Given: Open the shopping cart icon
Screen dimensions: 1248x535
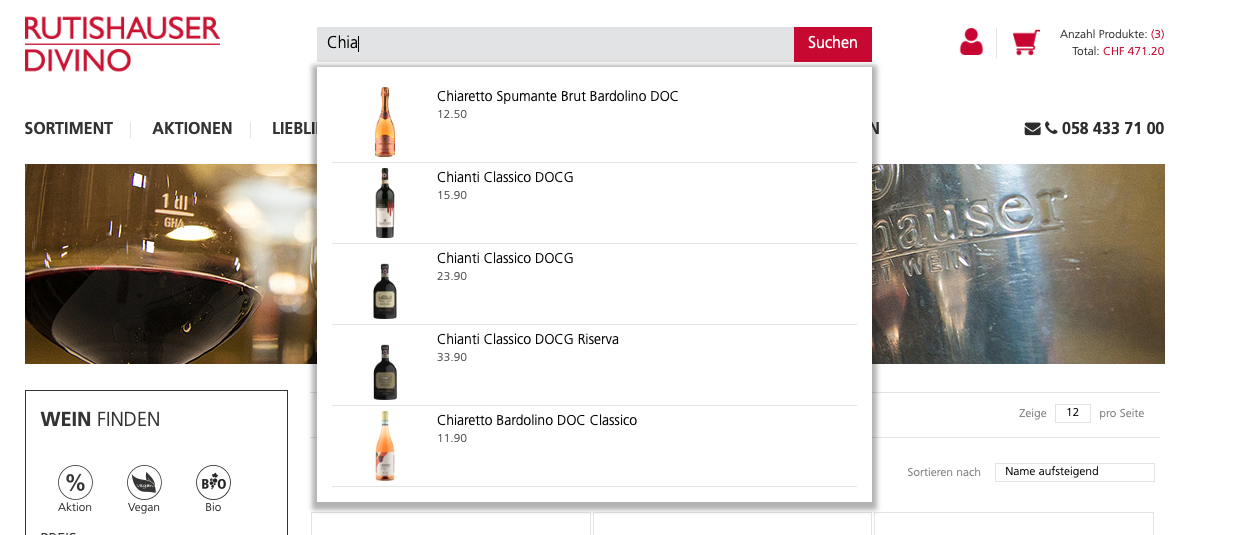Looking at the screenshot, I should [x=1025, y=42].
